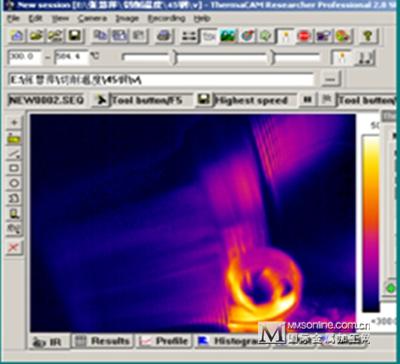Viewport: 400px width, 364px height.
Task: Click the printer icon in toolbar
Action: pos(163,36)
